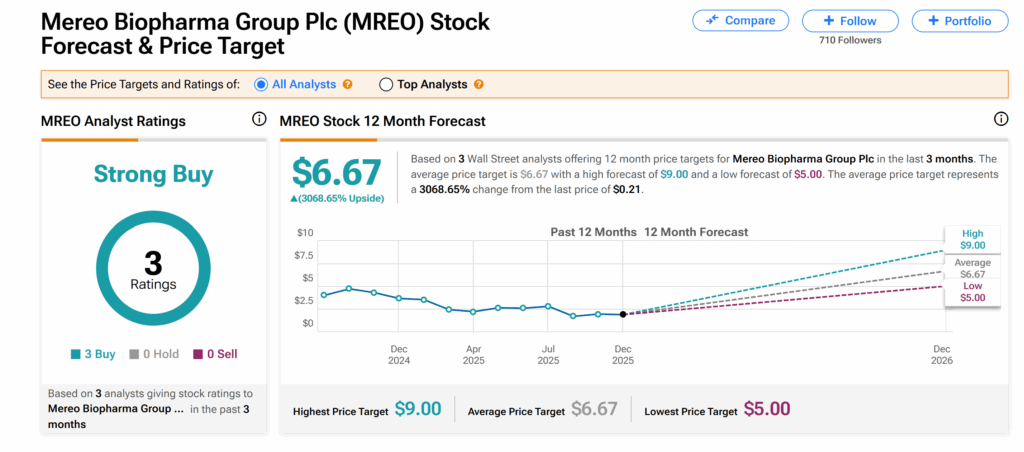Click the Lowest Price Target $5.00 value
Image resolution: width=1024 pixels, height=452 pixels.
767,409
